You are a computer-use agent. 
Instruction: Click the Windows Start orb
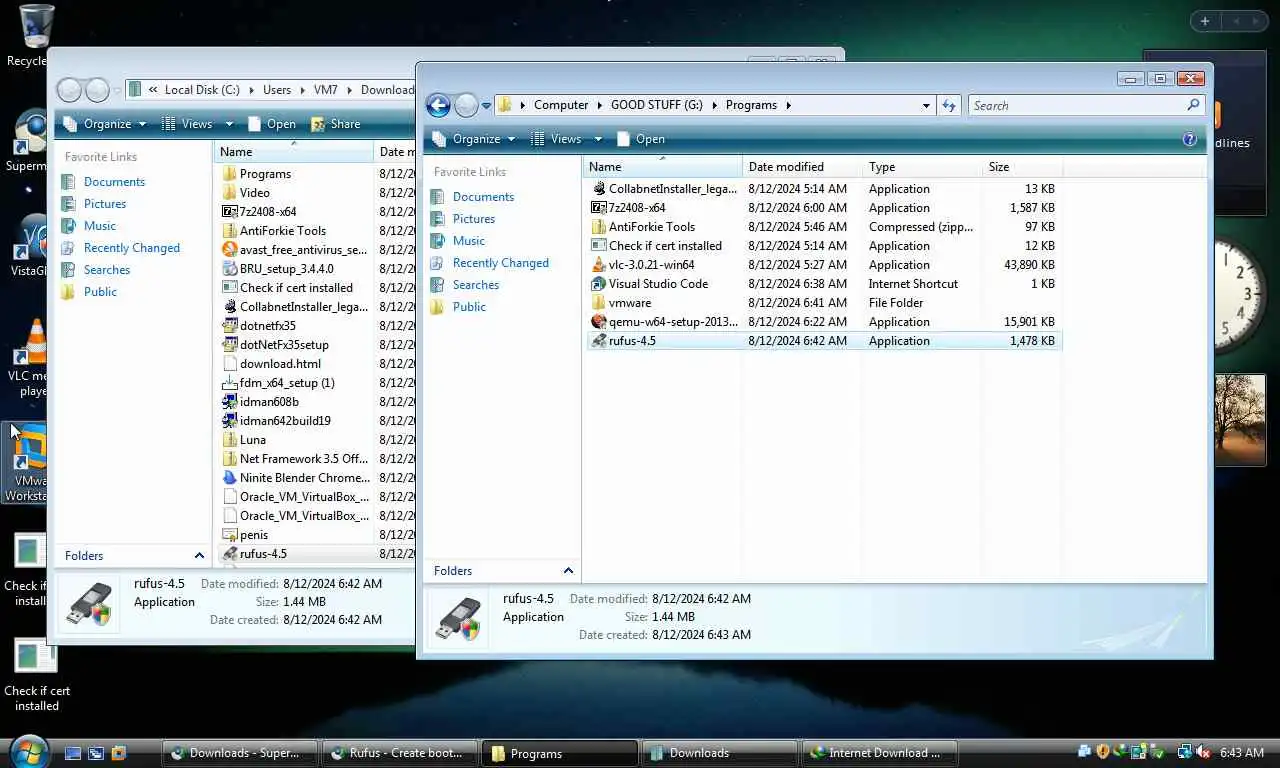pyautogui.click(x=28, y=750)
